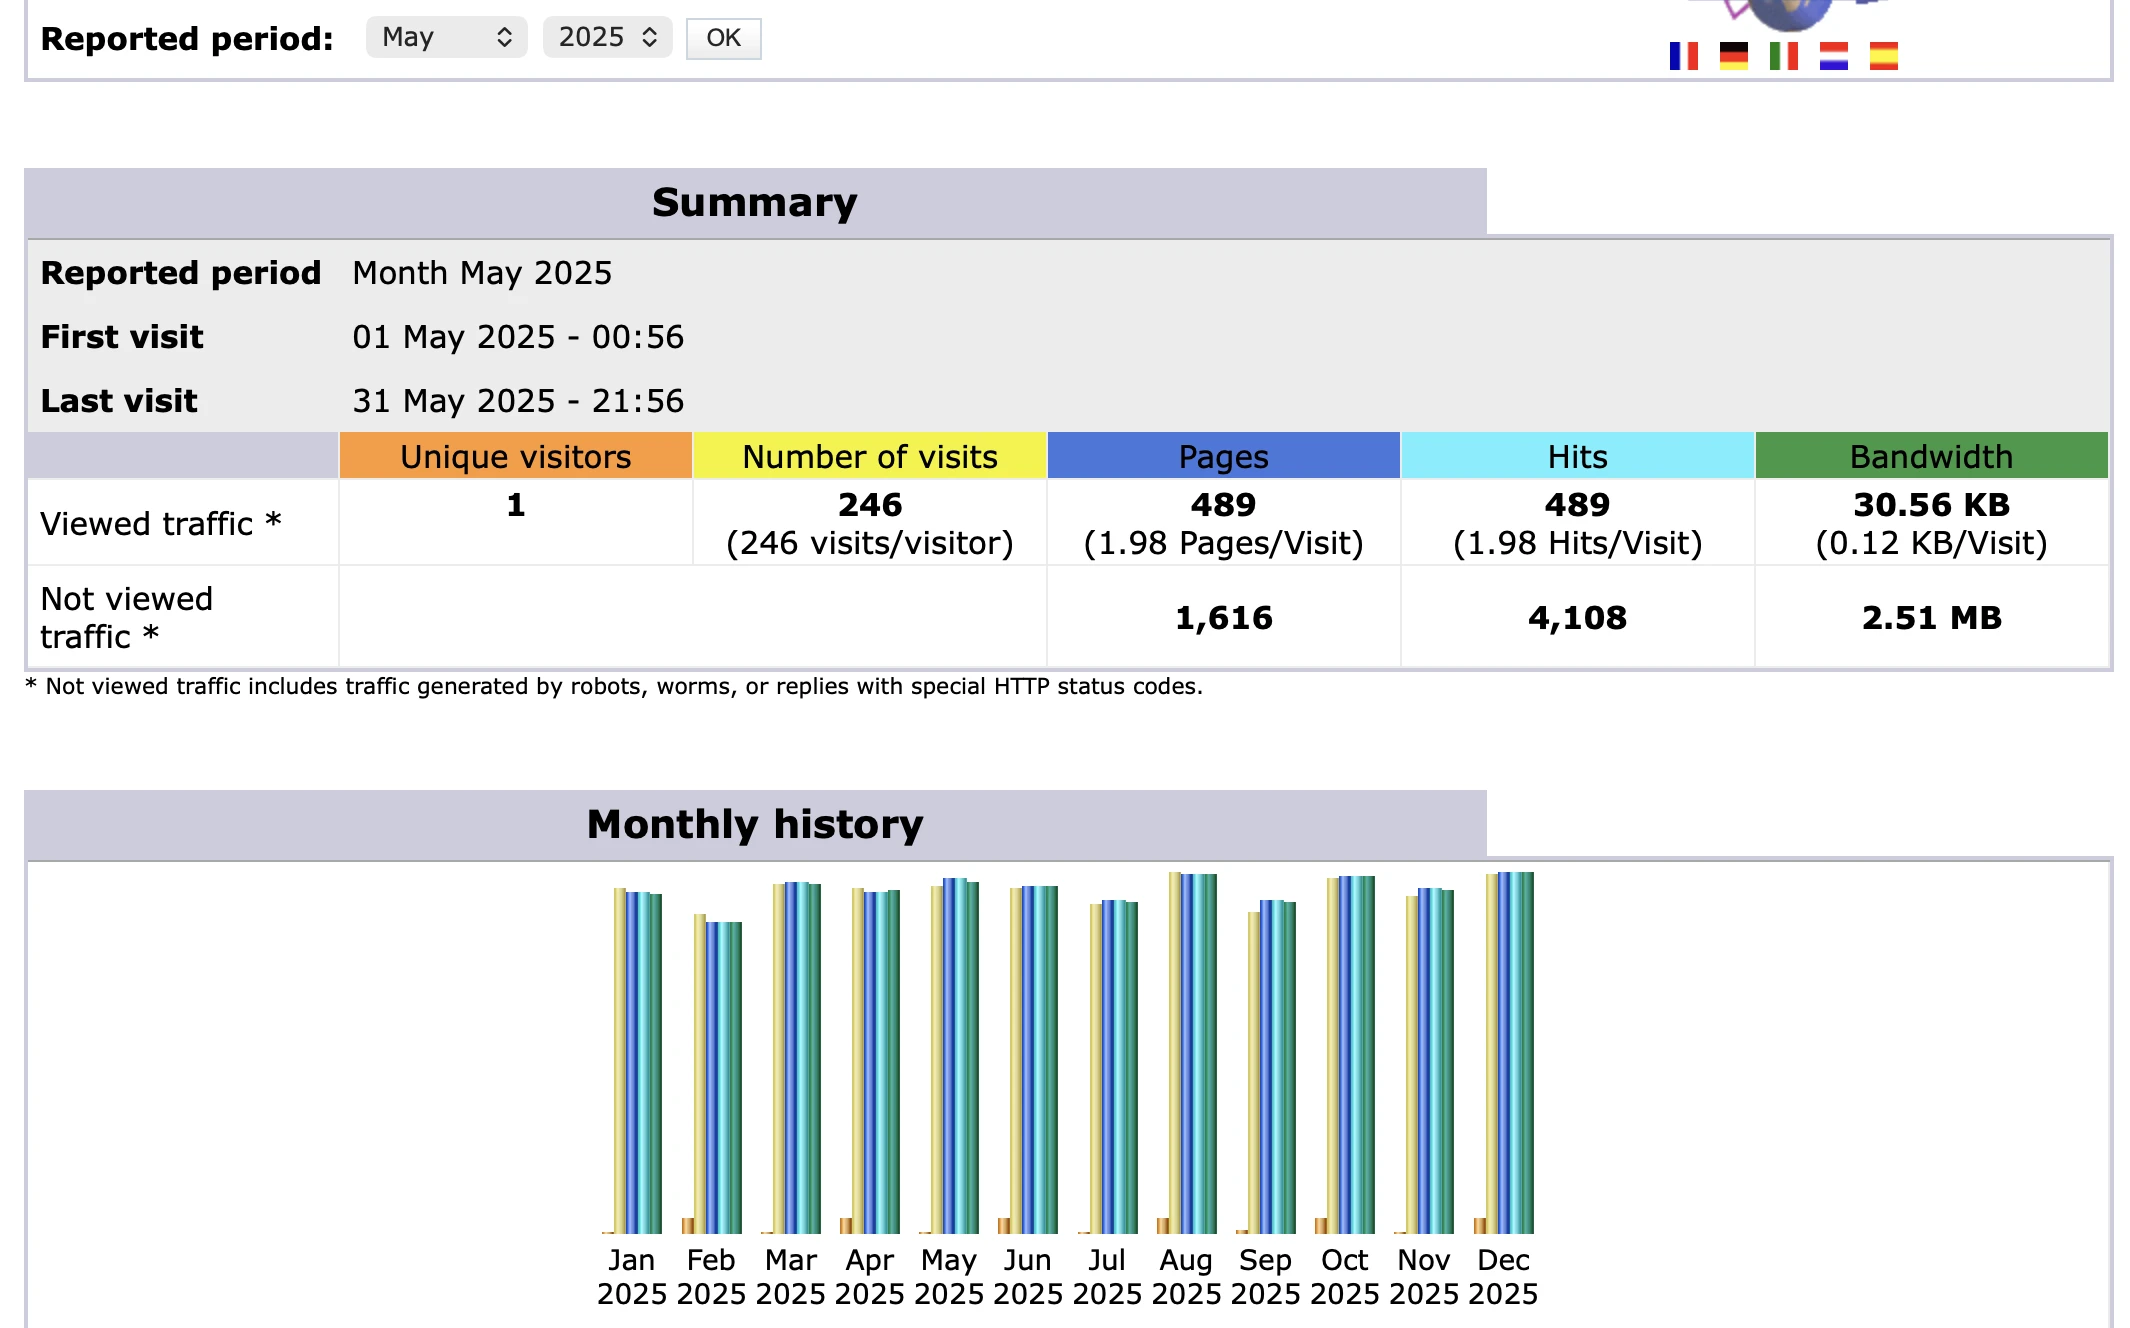Click the Summary section heading
This screenshot has height=1328, width=2130.
pyautogui.click(x=755, y=202)
